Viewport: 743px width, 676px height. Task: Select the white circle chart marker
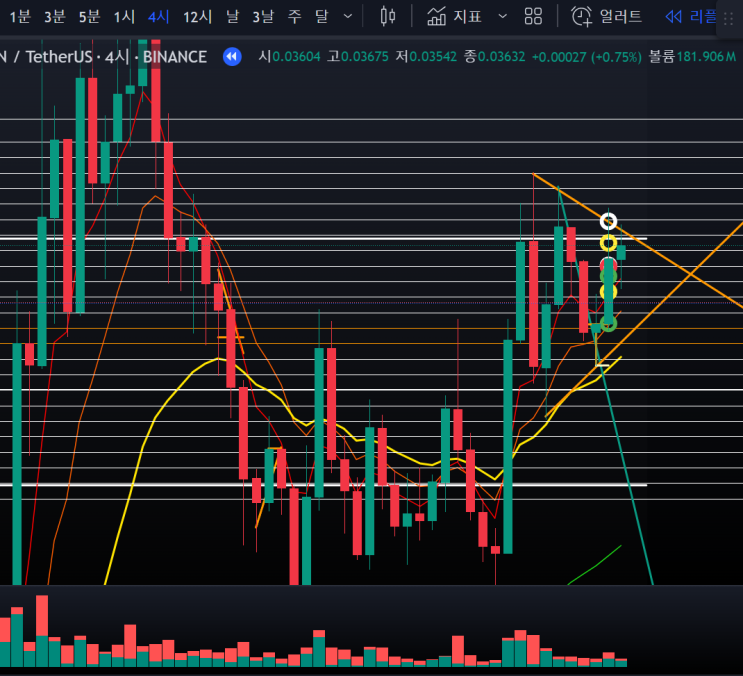[x=608, y=221]
